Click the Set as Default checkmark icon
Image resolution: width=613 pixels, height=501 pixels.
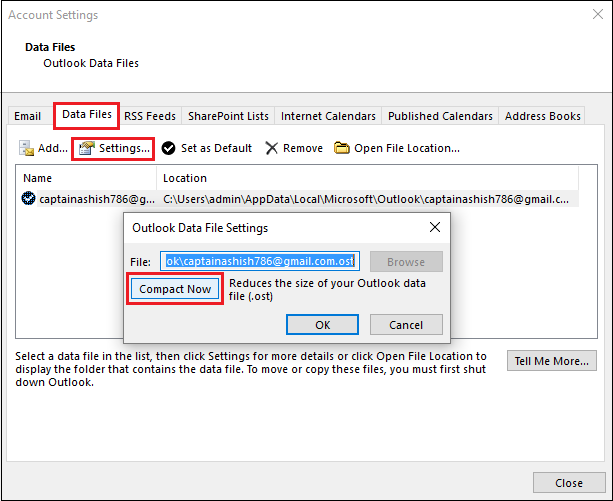click(x=168, y=148)
